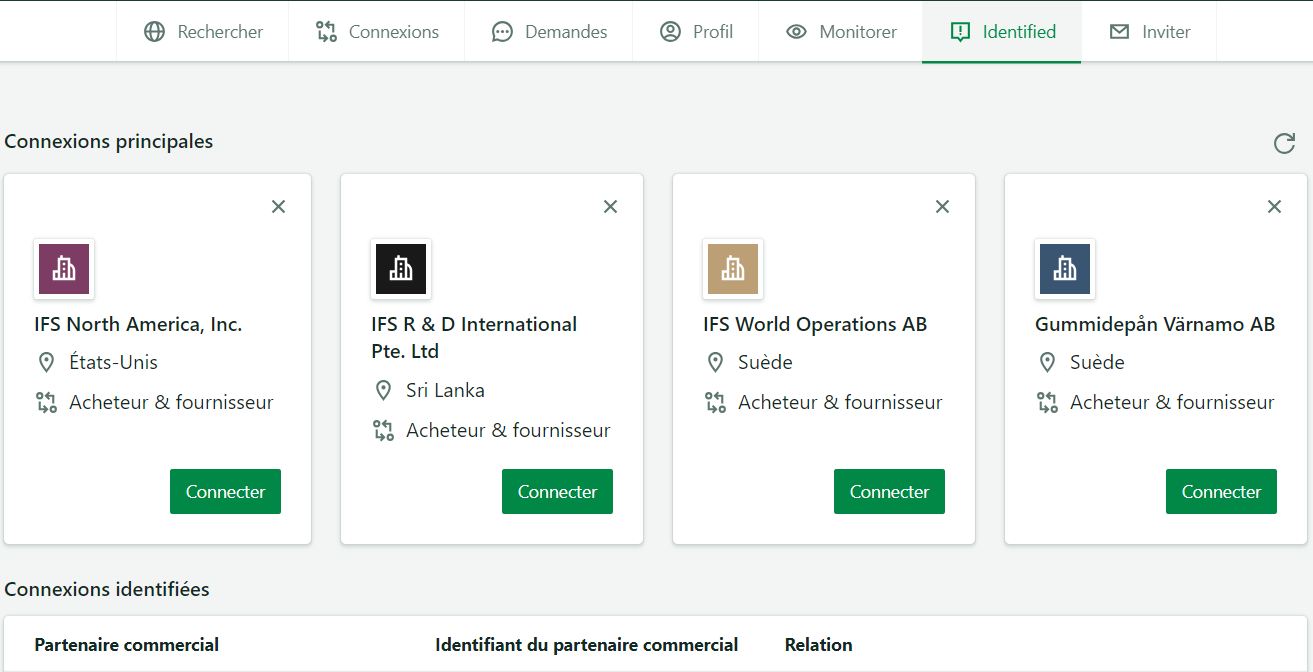Viewport: 1313px width, 672px height.
Task: Click Acheteur & fournisseur on IFS World Operations card
Action: (840, 403)
